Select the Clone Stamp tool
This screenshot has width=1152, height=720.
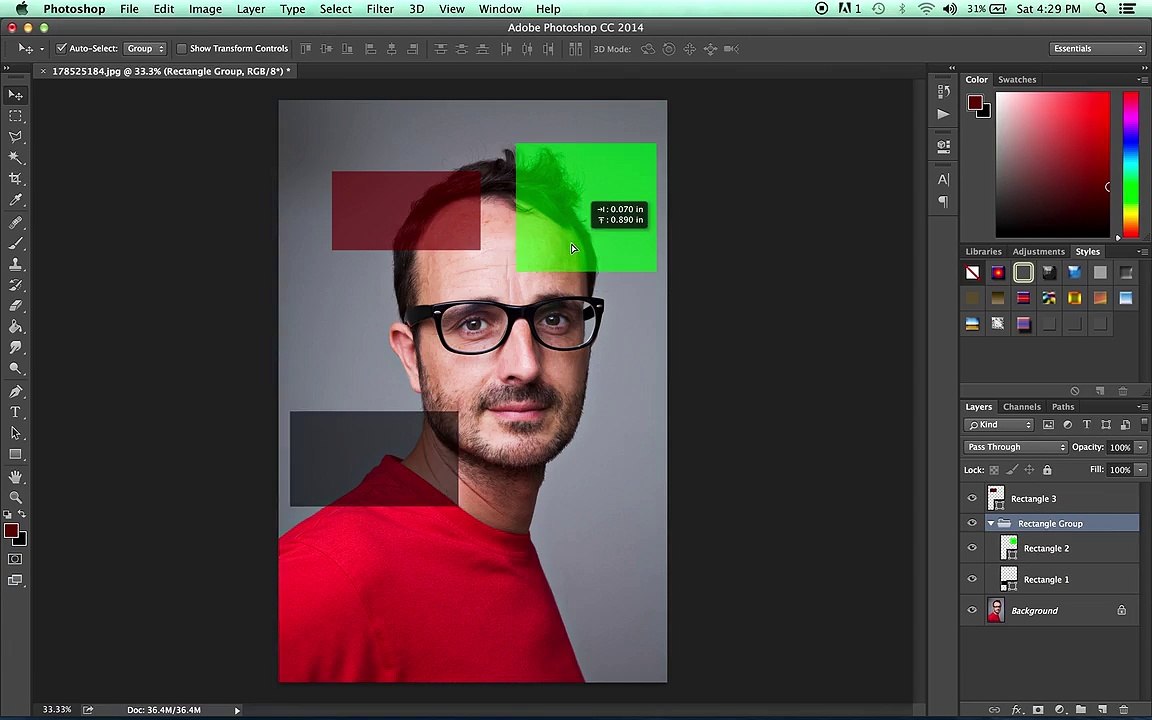click(x=15, y=264)
